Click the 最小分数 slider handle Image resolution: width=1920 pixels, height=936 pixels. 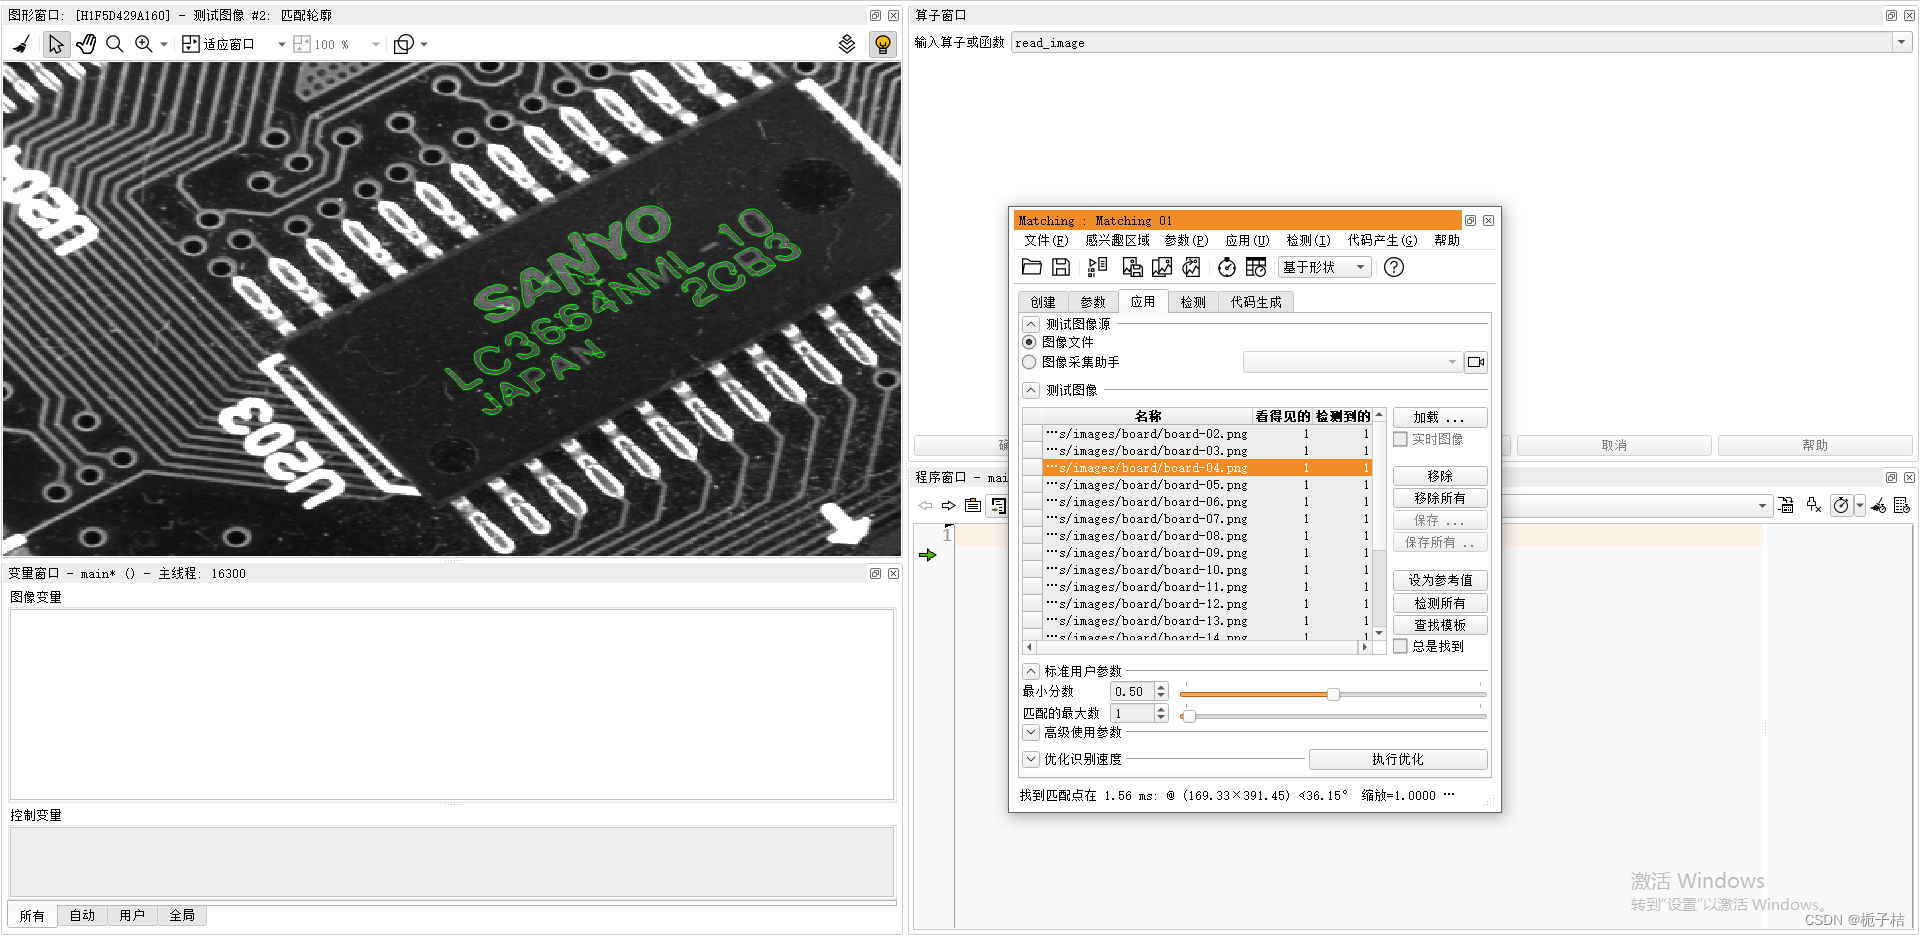click(x=1333, y=694)
